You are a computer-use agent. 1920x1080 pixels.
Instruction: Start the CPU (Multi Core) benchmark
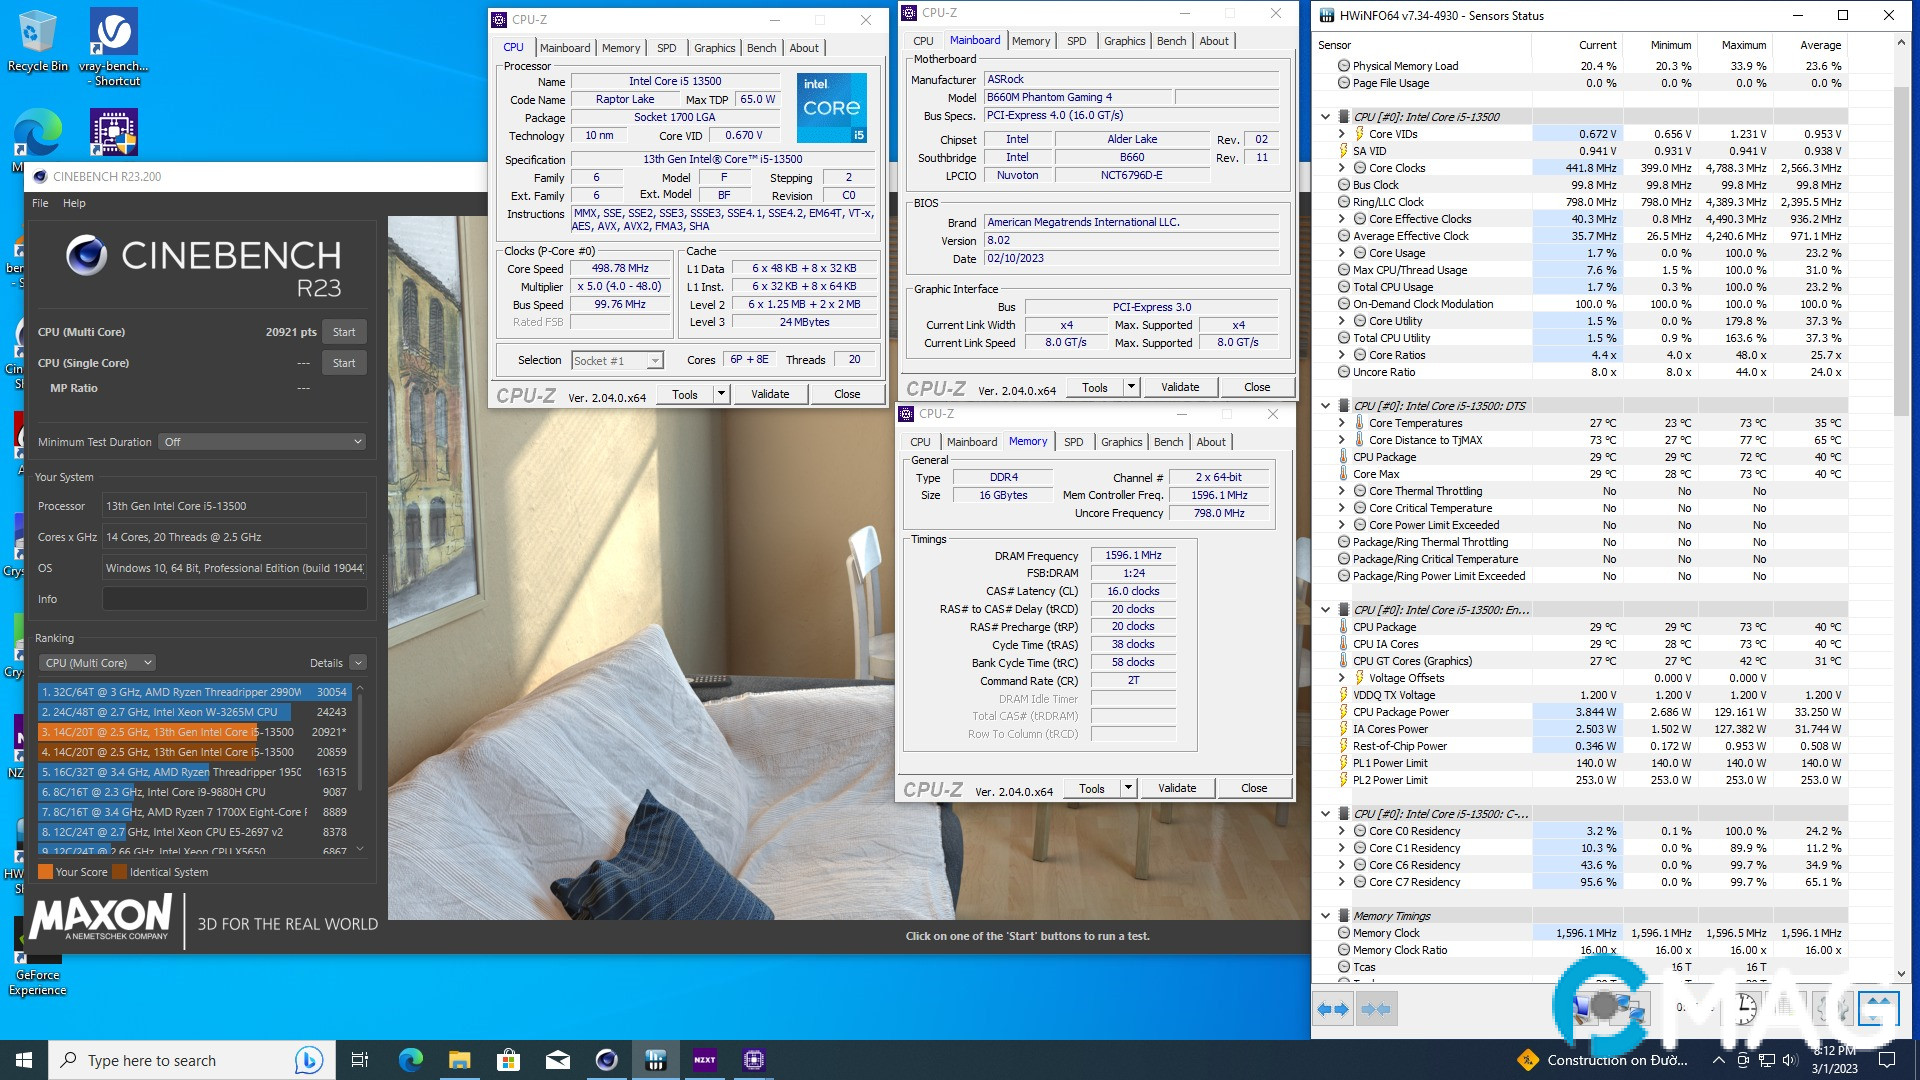[x=344, y=331]
